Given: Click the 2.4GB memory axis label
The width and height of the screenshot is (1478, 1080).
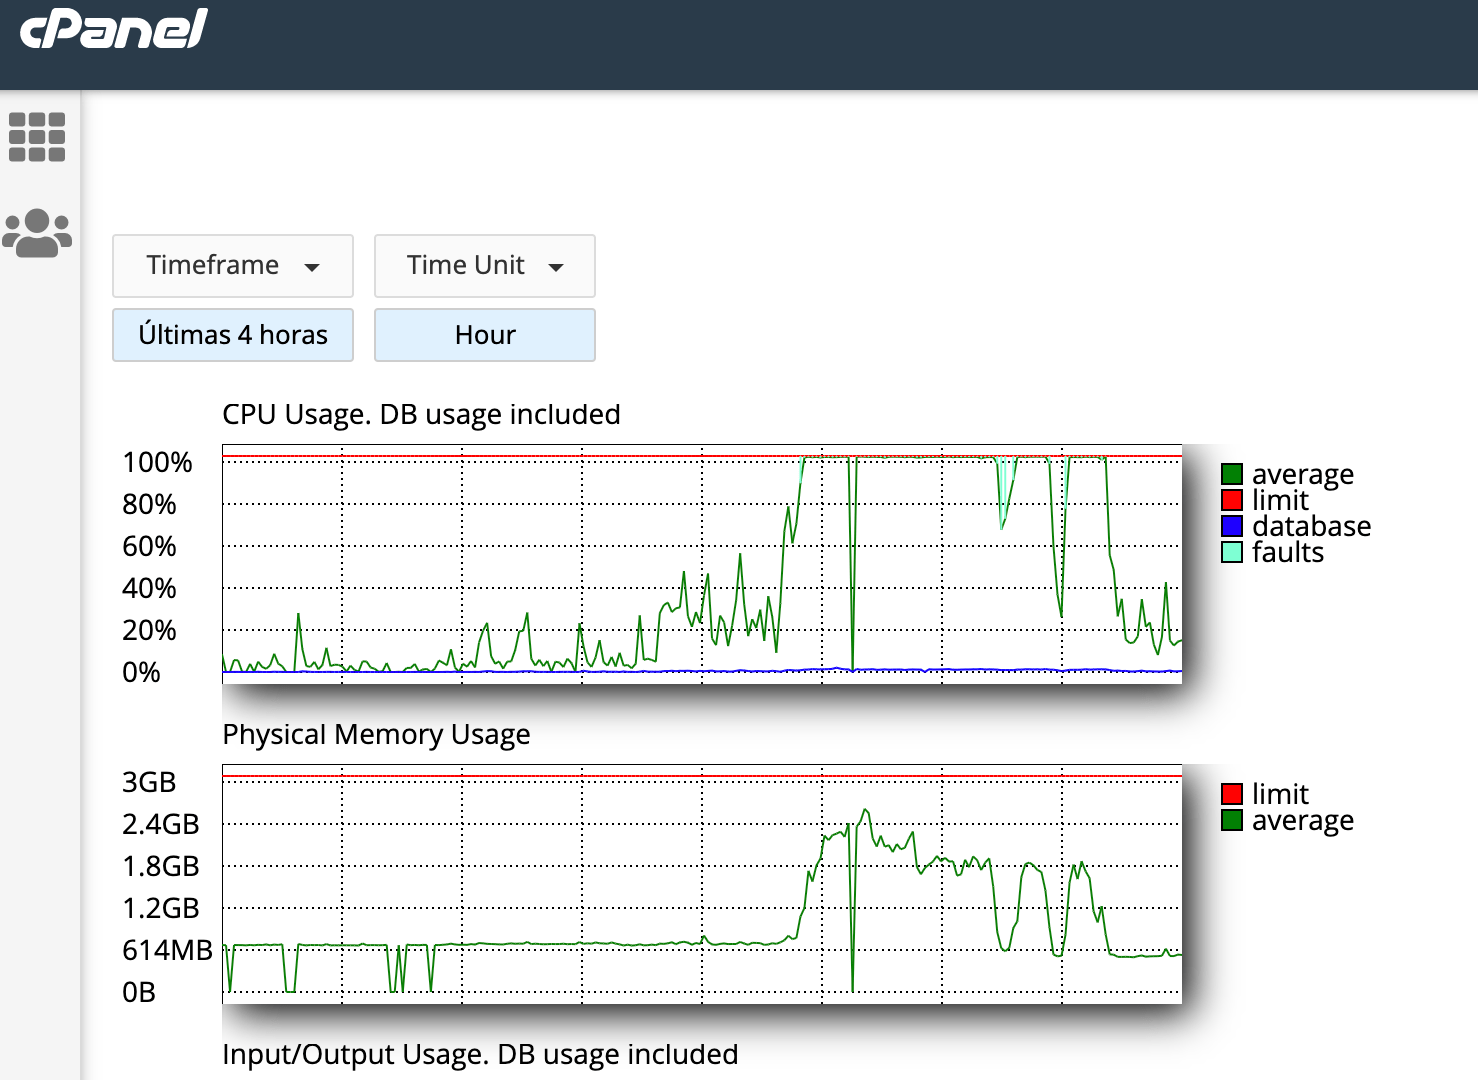Looking at the screenshot, I should tap(161, 825).
